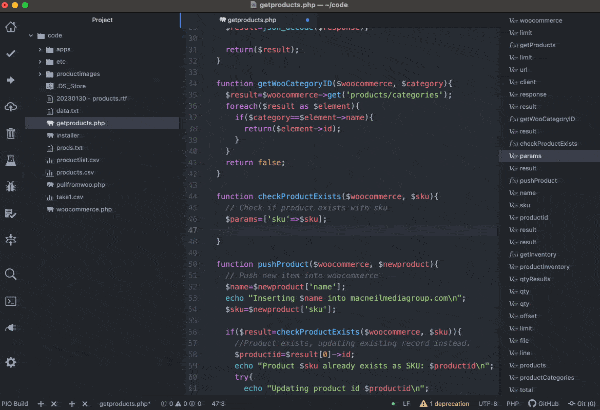600x410 pixels.
Task: Click the function icon beside getProducts in outline
Action: tap(514, 45)
